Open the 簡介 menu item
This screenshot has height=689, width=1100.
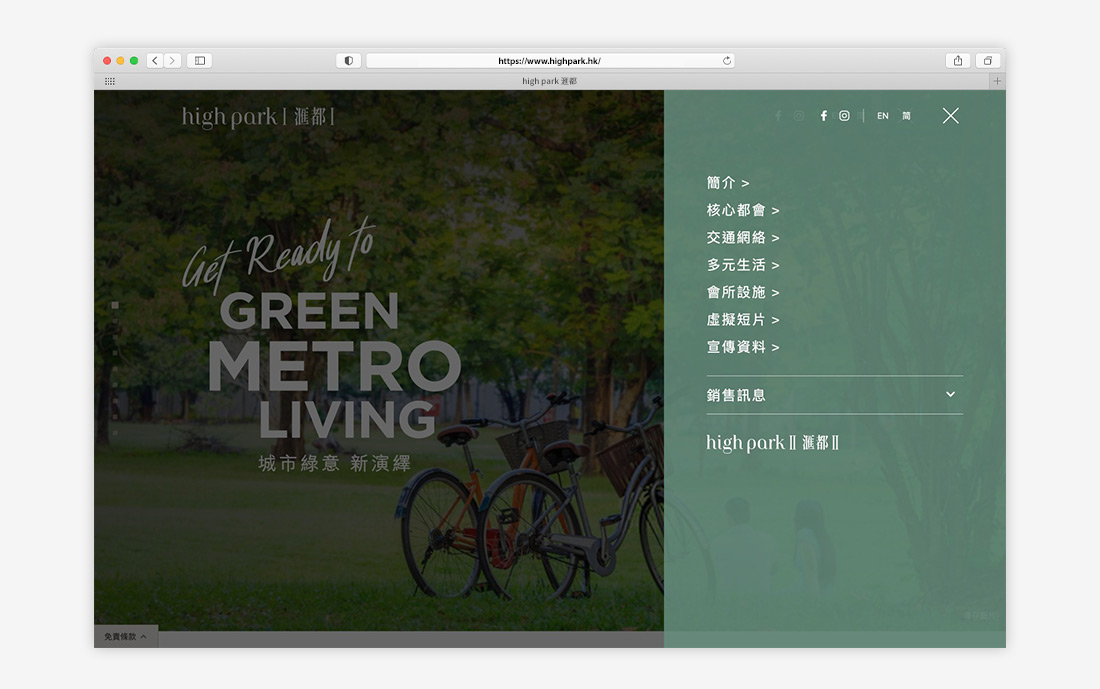[x=727, y=183]
